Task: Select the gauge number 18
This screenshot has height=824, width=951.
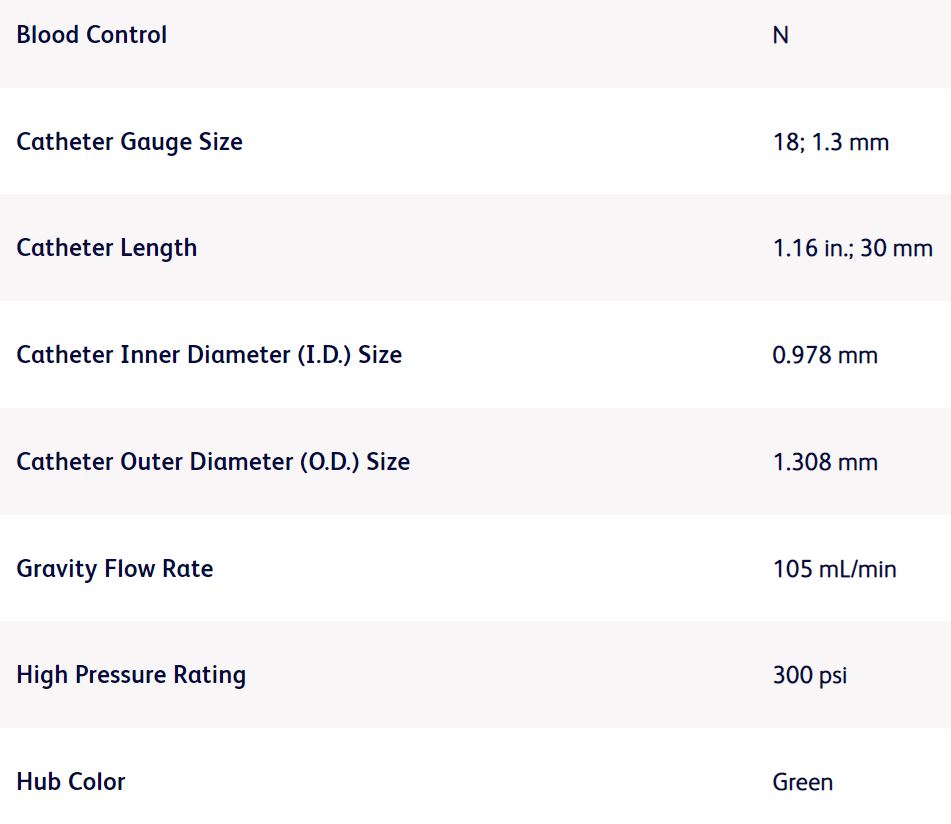Action: (x=785, y=142)
